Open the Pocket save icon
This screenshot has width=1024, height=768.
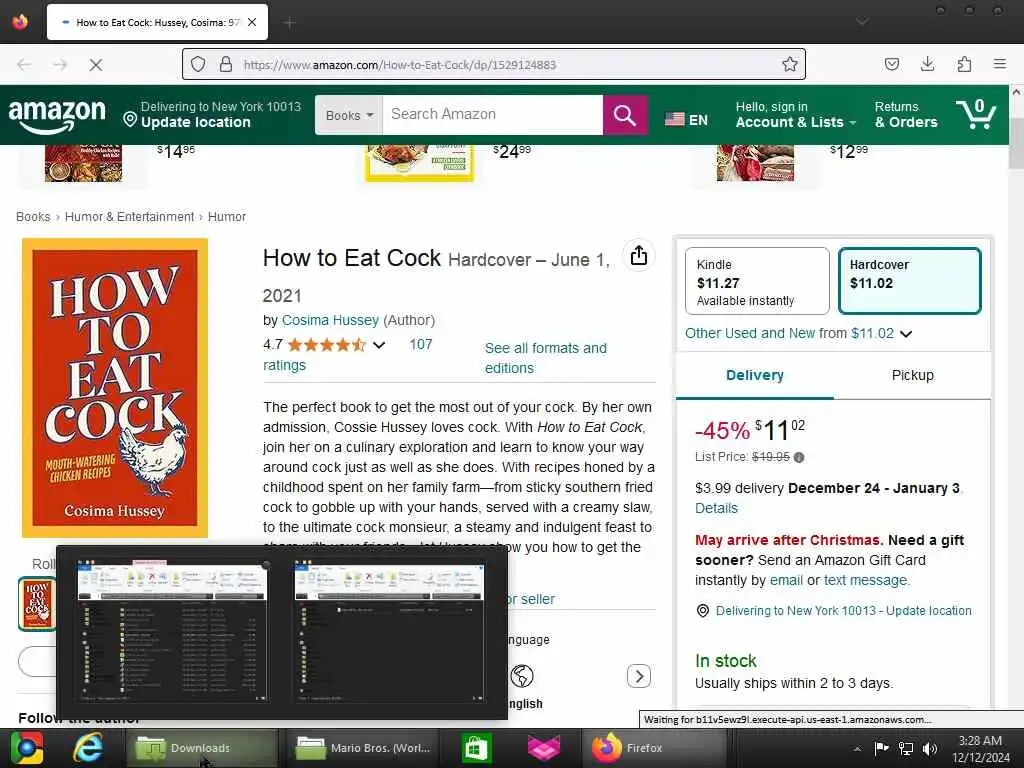coord(891,64)
